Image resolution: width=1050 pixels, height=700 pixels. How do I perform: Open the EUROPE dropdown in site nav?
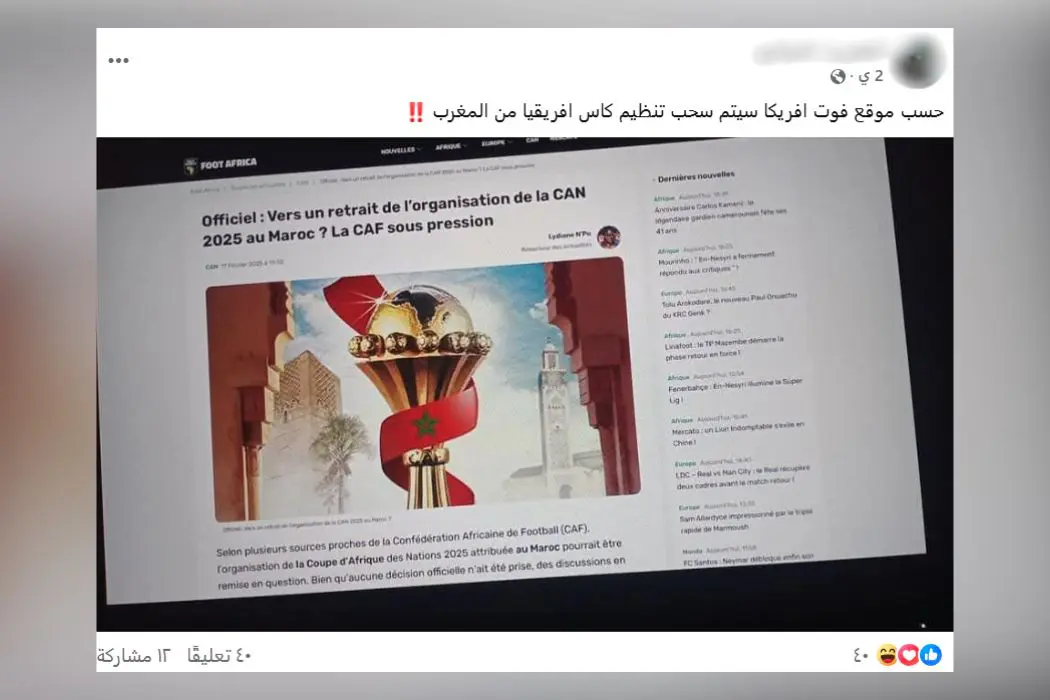point(496,143)
